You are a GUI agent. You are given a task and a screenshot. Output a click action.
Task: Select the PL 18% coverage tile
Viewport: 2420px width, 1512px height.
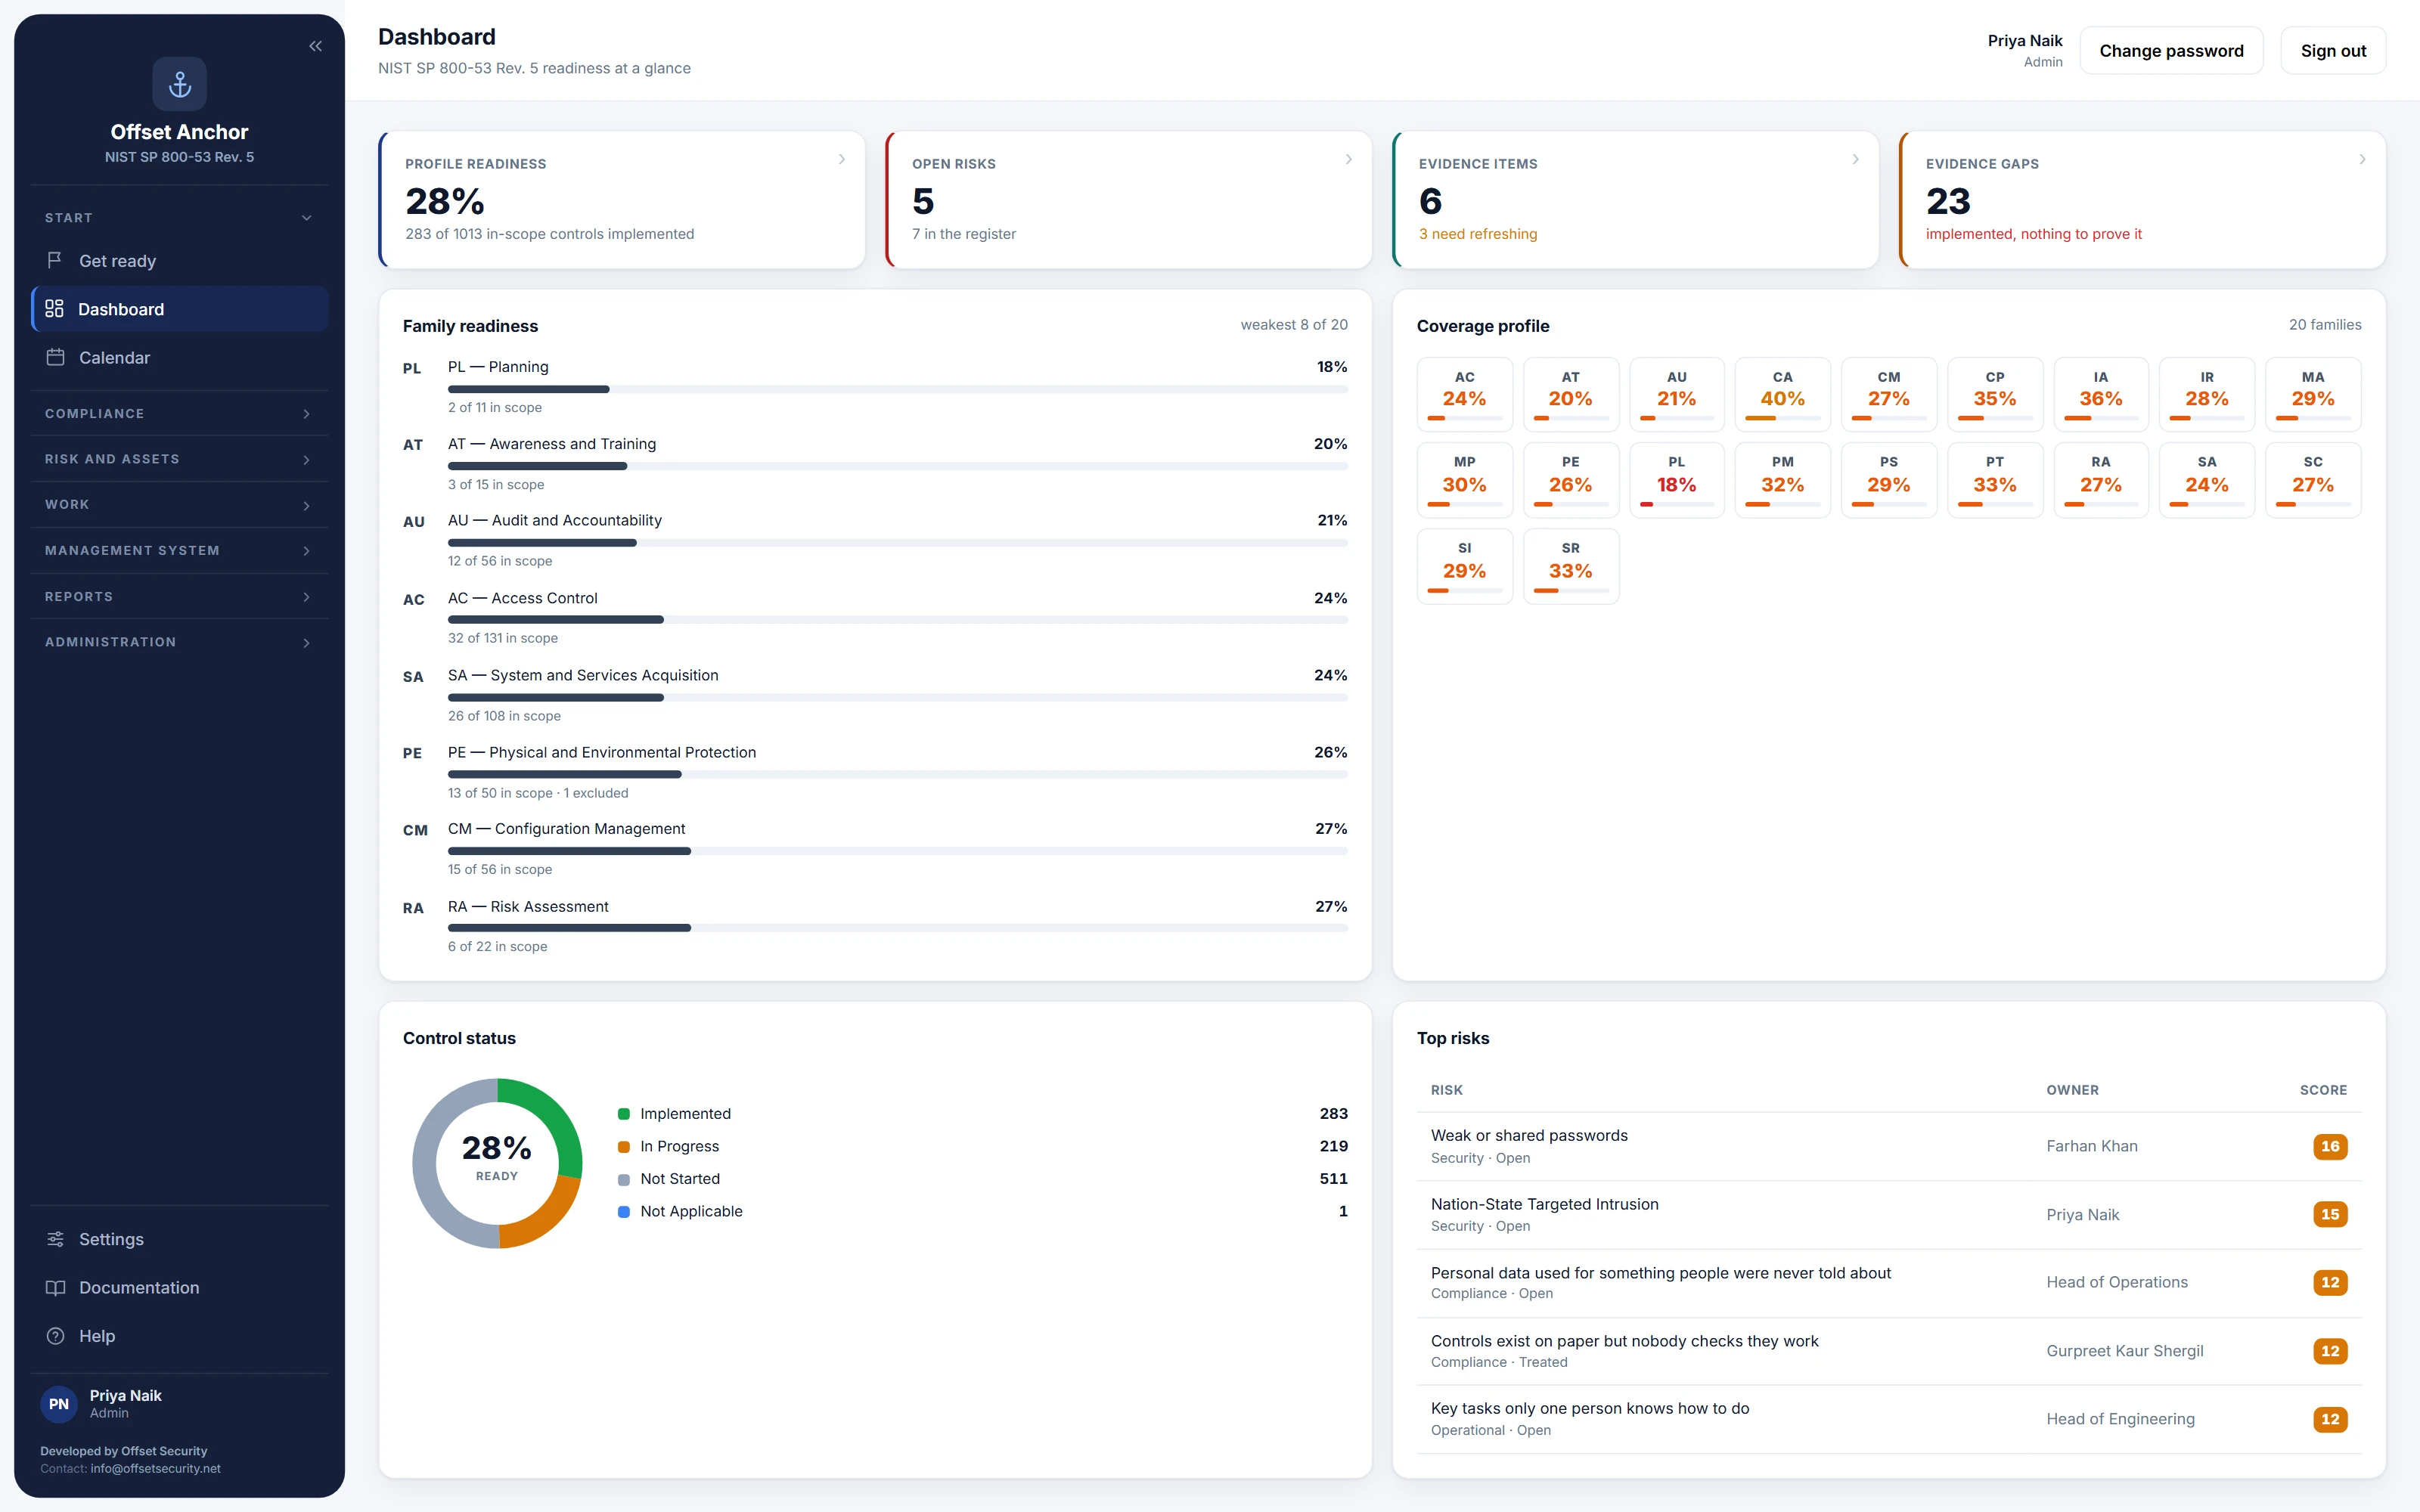(x=1676, y=480)
